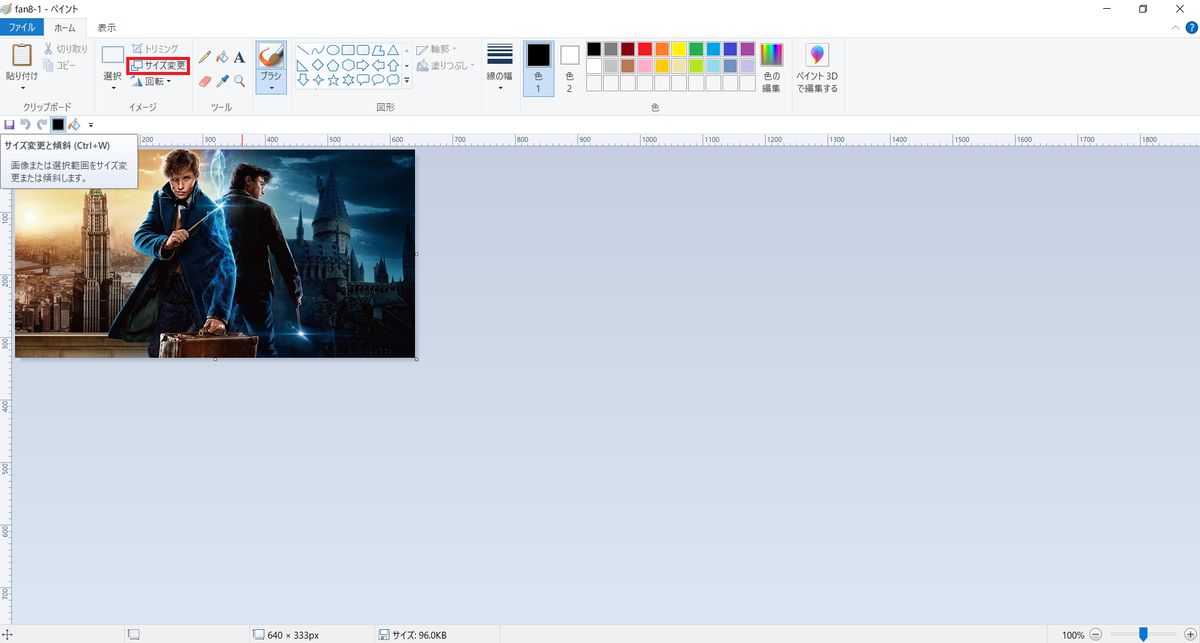Choose the cloud callout shape
Screen dimensions: 1200x643
coord(393,80)
